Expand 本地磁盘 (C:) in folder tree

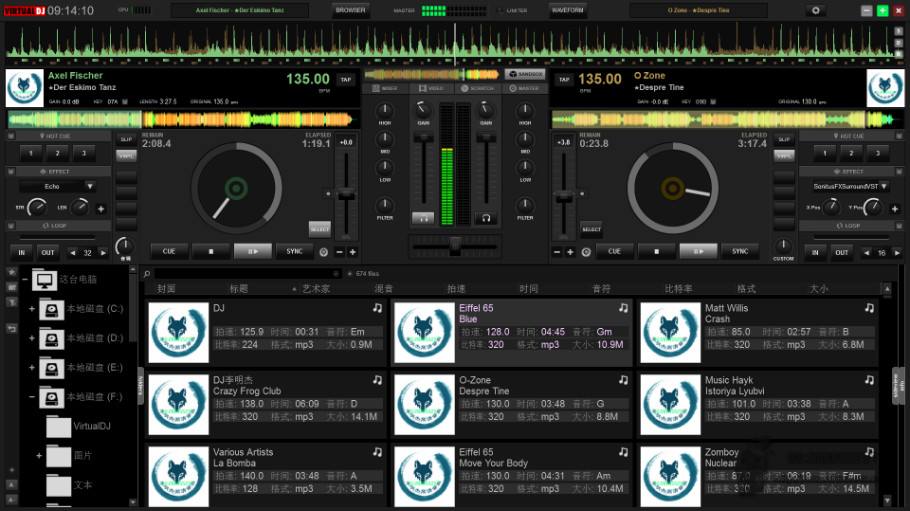[32, 309]
